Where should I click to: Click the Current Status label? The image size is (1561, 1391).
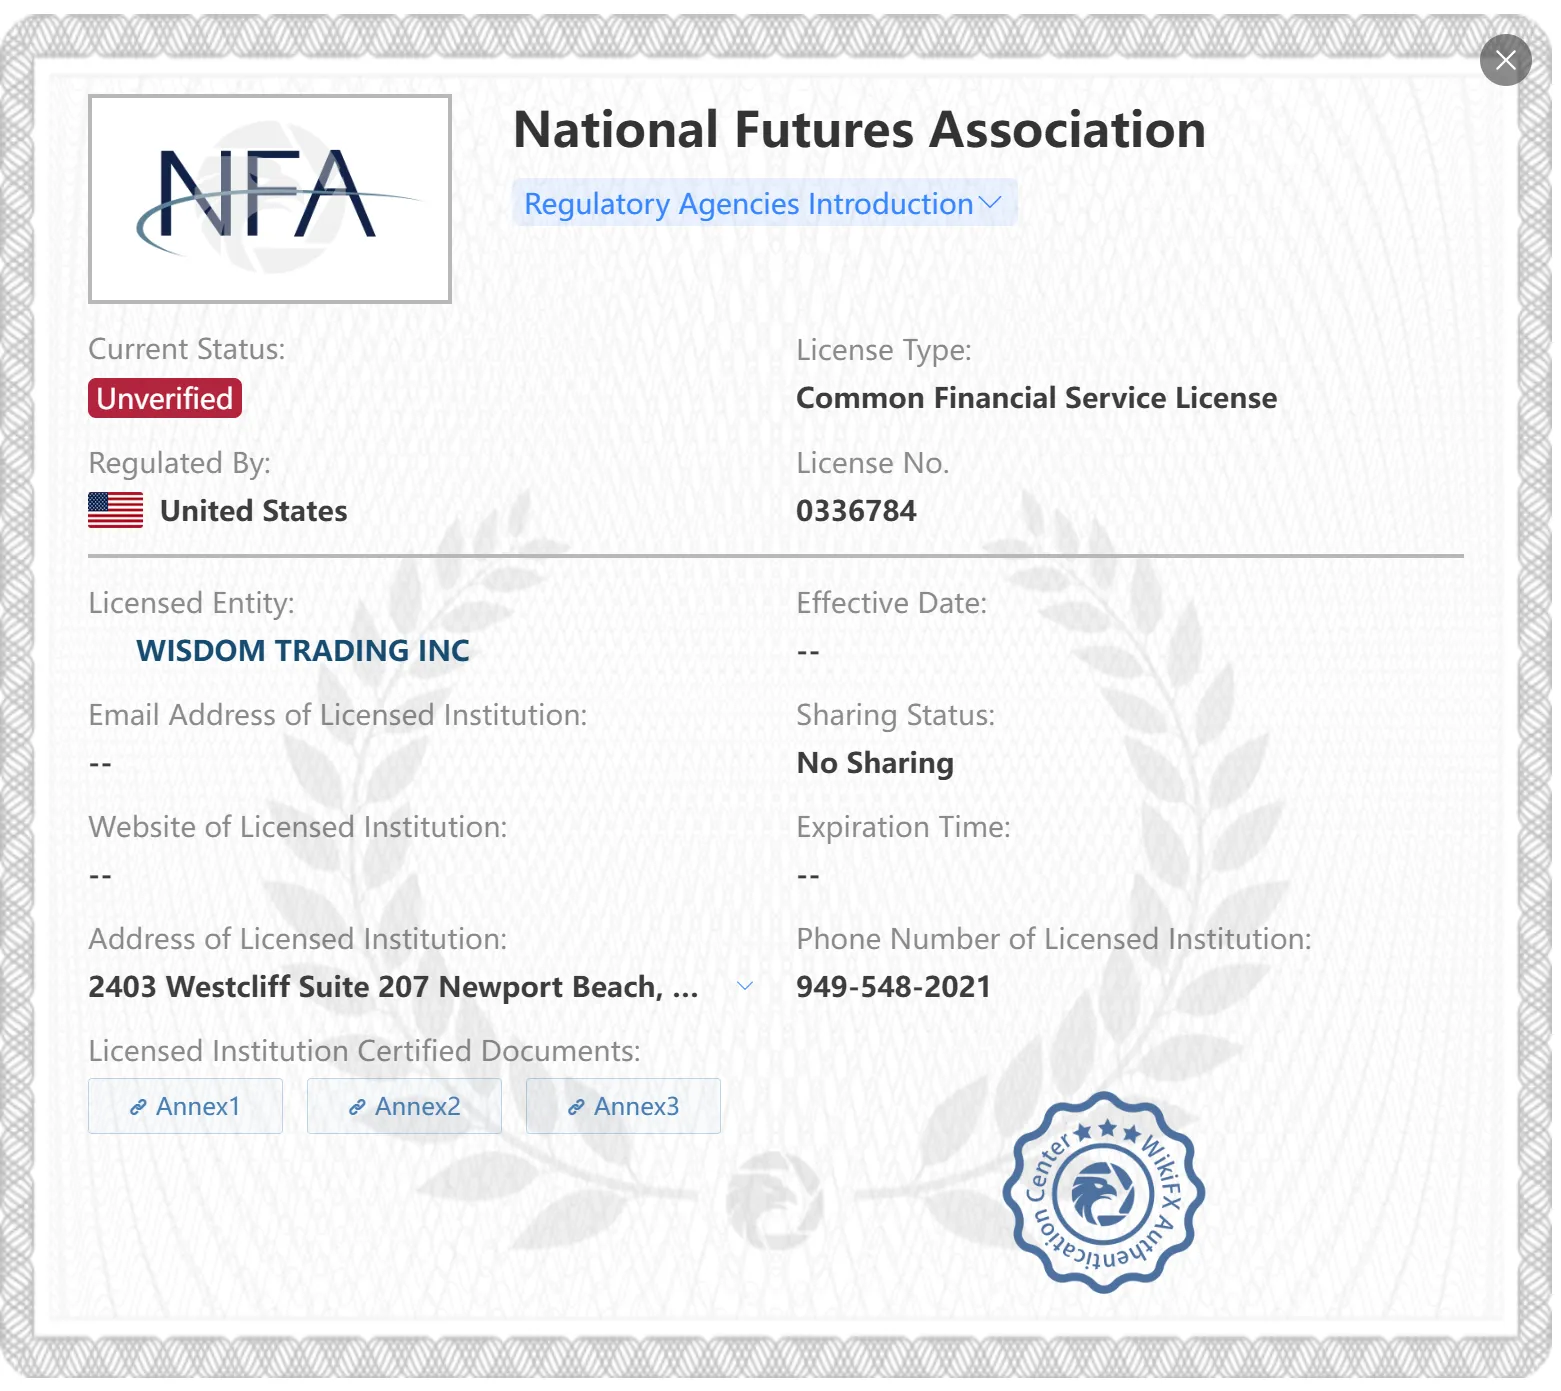187,349
